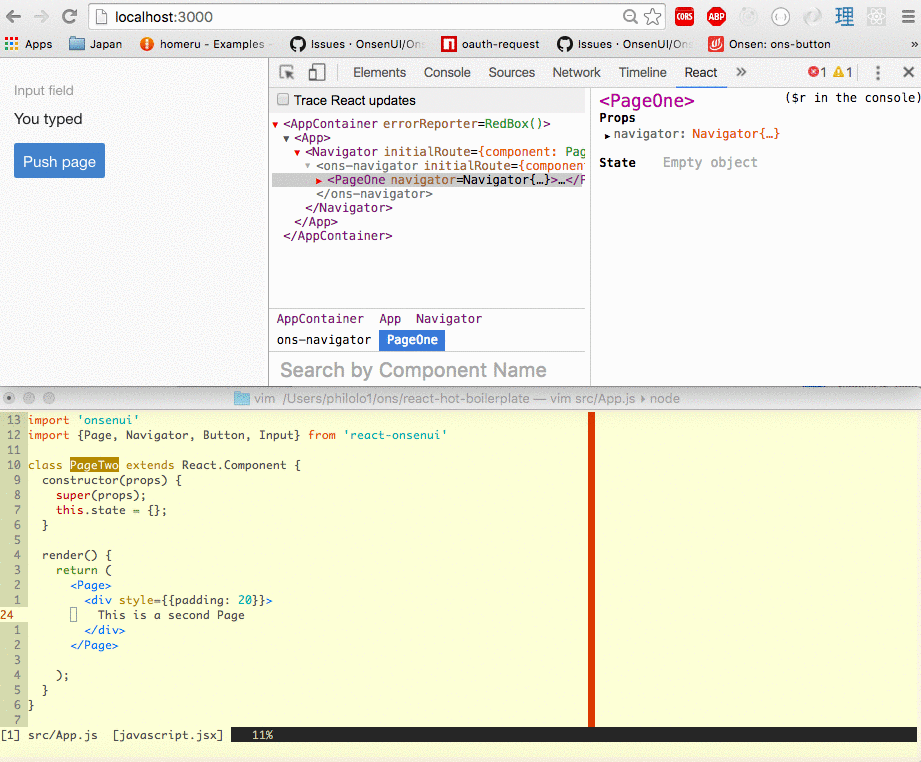Image resolution: width=921 pixels, height=762 pixels.
Task: Open the Network tab in DevTools
Action: [x=576, y=72]
